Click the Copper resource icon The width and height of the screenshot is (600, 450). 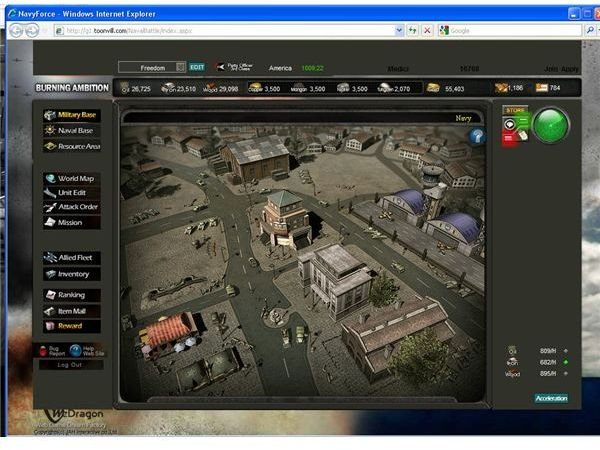(256, 87)
